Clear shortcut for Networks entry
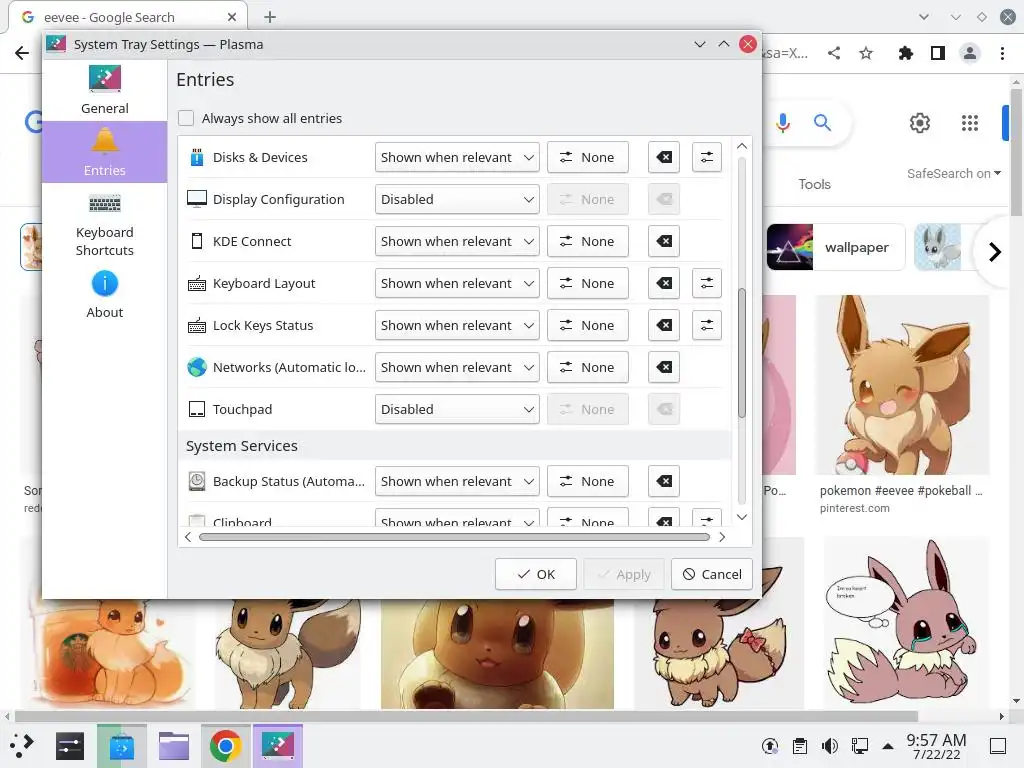This screenshot has width=1024, height=768. [x=664, y=367]
